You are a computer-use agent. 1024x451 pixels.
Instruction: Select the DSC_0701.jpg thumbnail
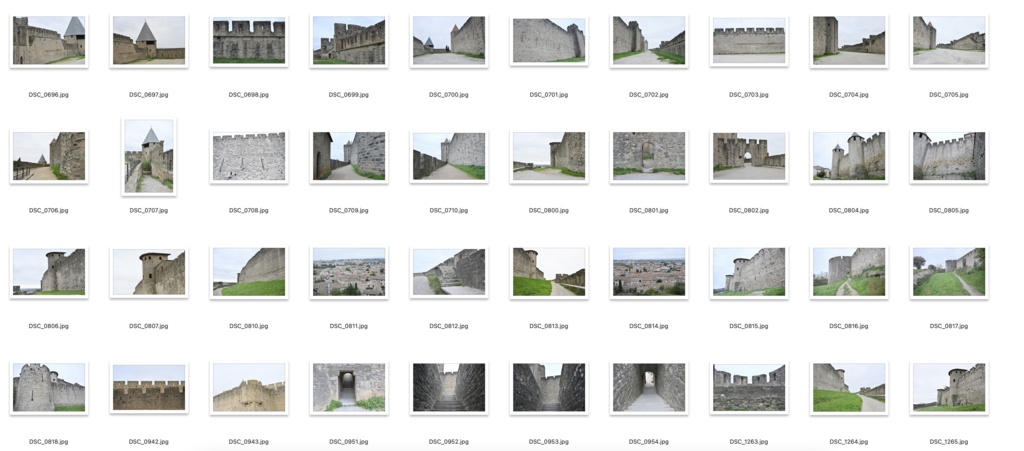549,40
